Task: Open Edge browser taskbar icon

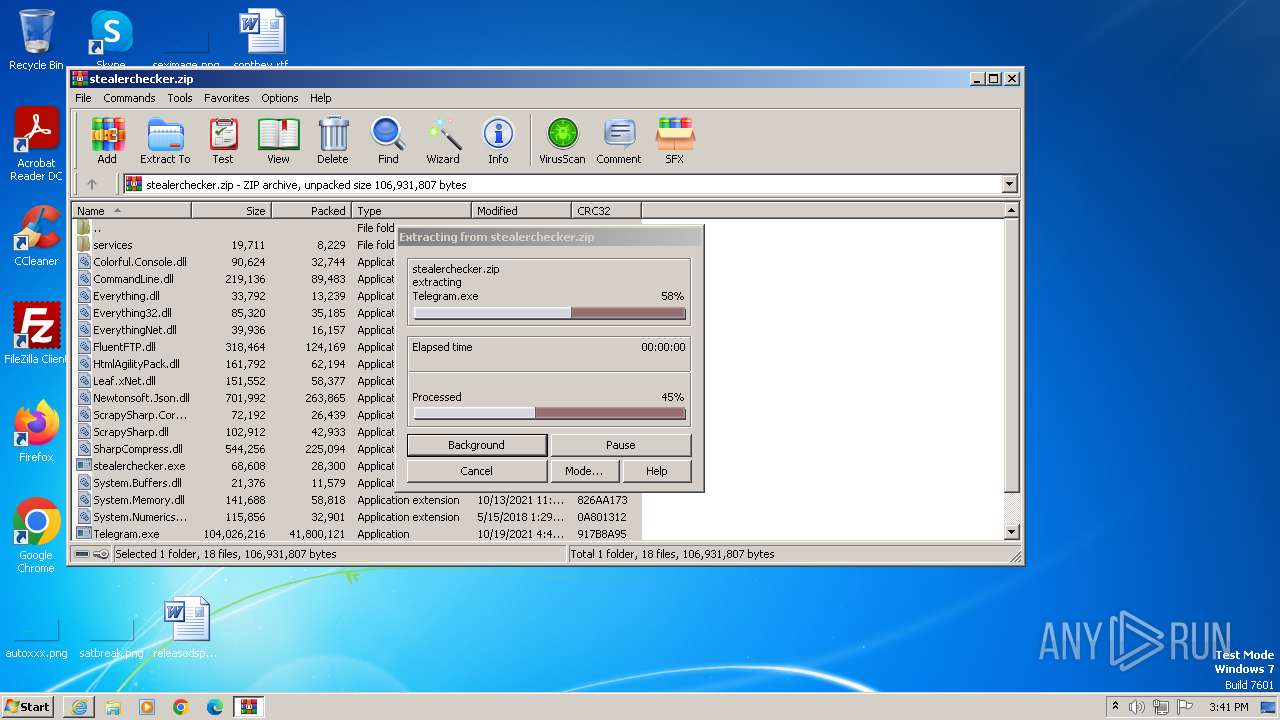Action: click(215, 707)
